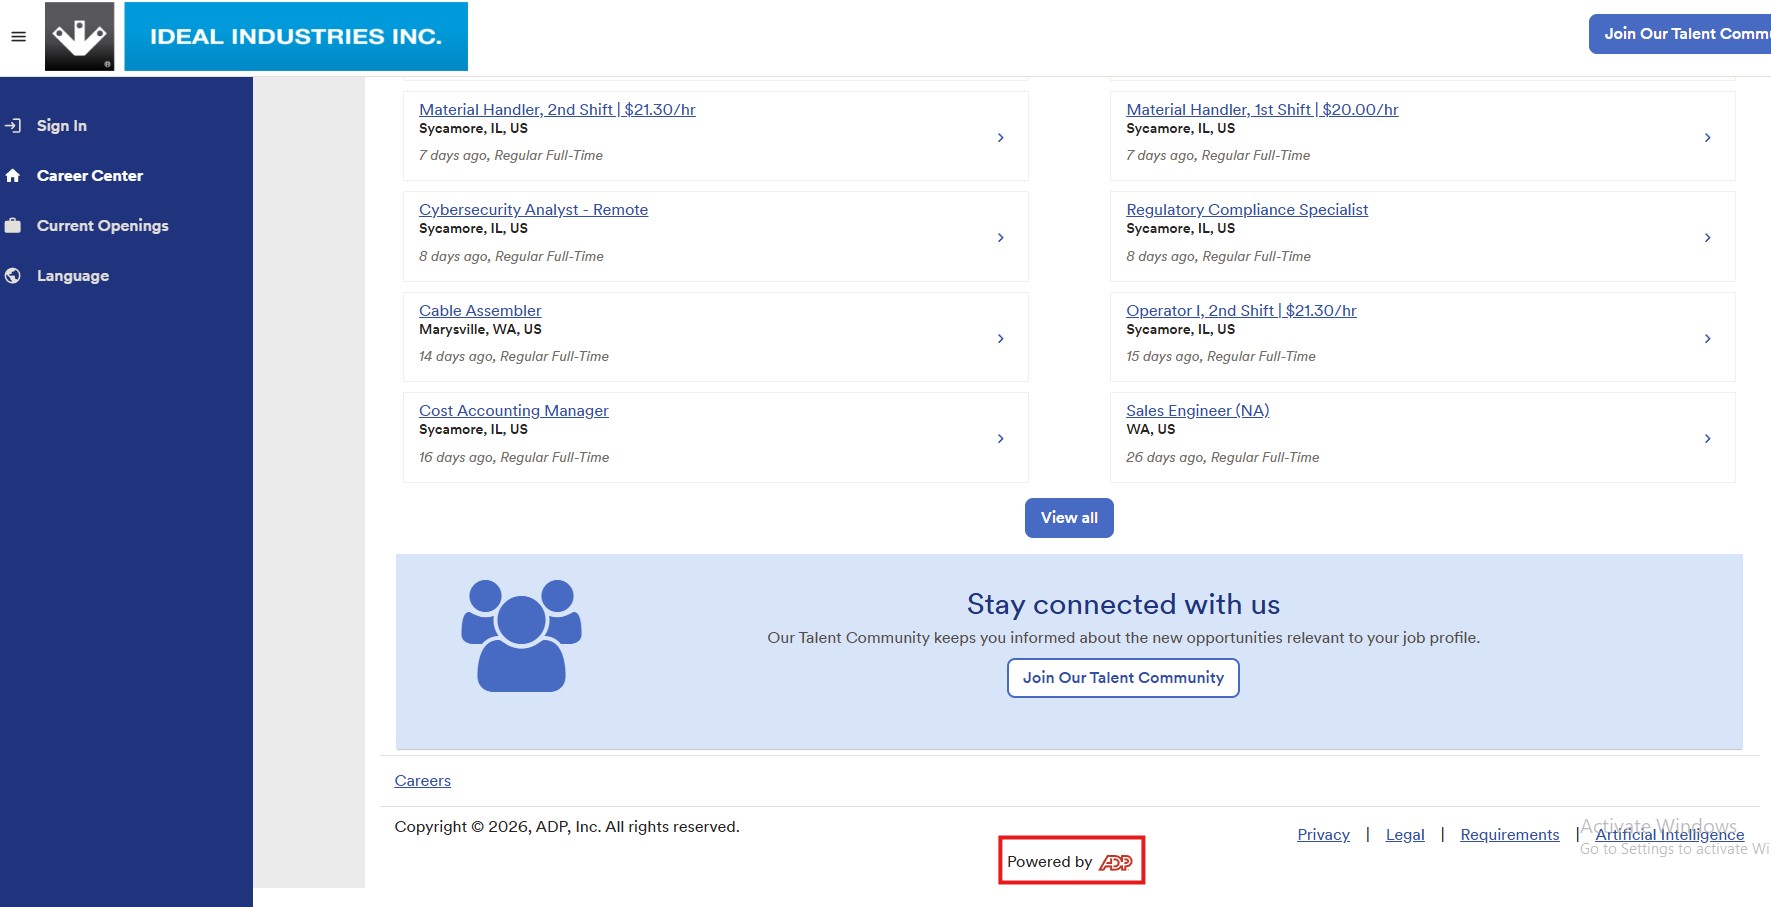Click '15 days ago, Regular Full-Time' text
1771x907 pixels.
click(x=1221, y=356)
